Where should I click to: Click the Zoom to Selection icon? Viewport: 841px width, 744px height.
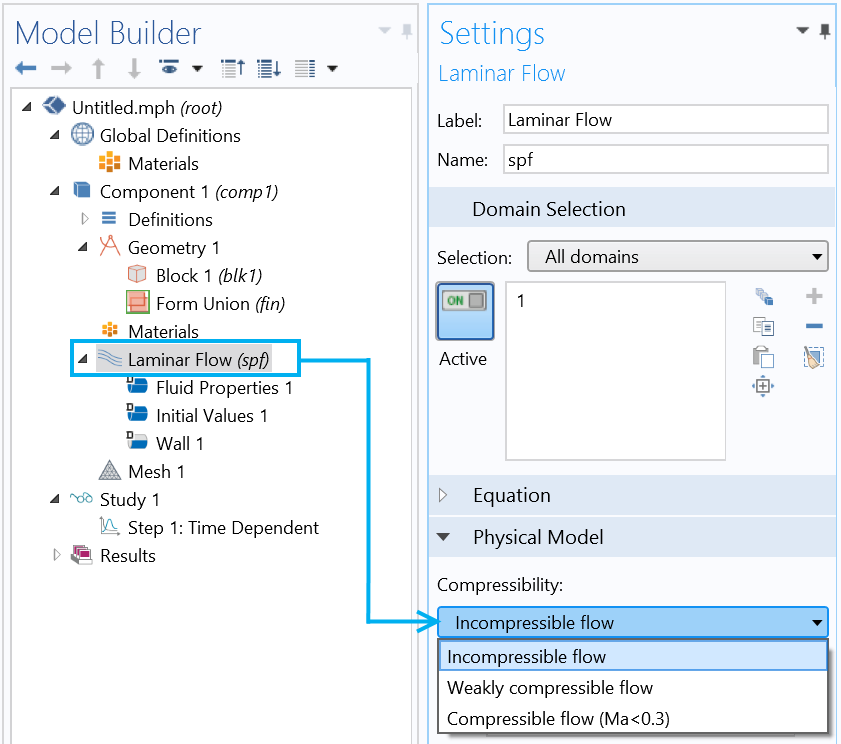pos(763,386)
